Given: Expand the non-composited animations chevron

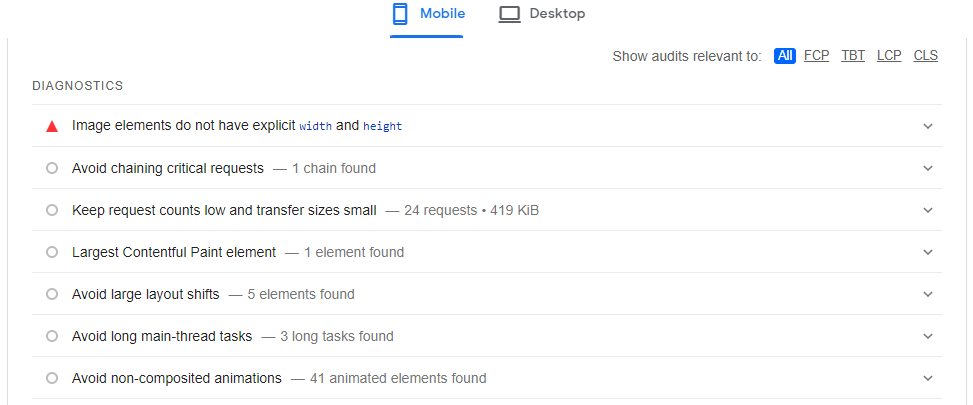Looking at the screenshot, I should point(928,378).
